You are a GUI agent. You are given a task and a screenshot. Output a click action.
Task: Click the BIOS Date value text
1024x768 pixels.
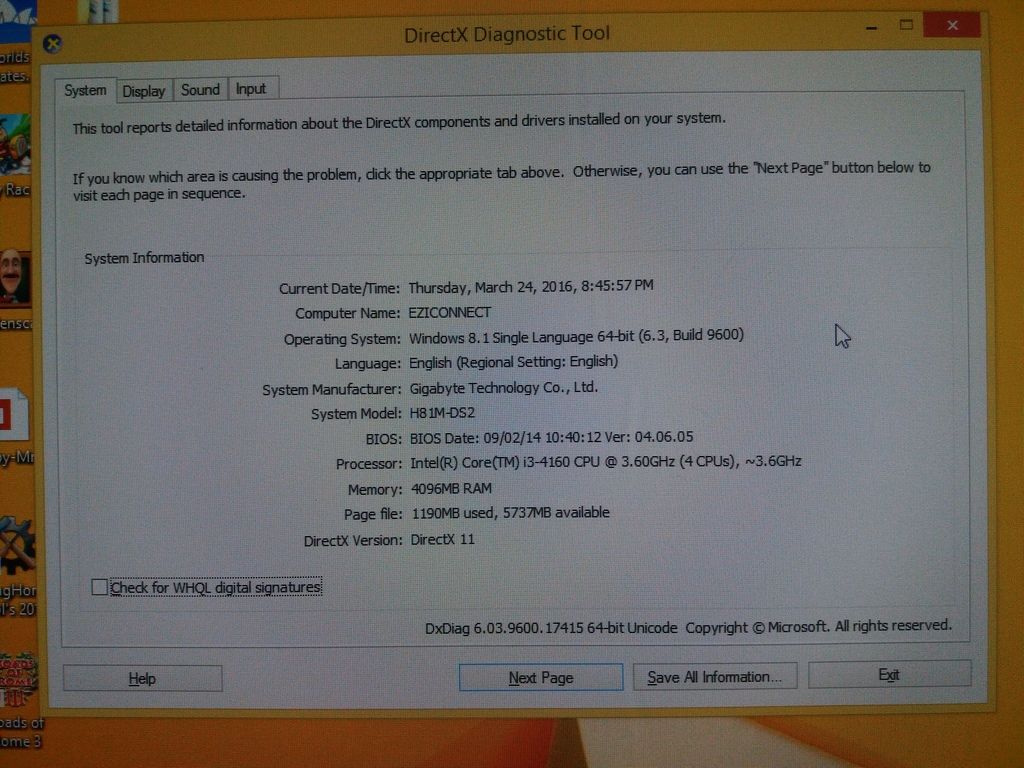pyautogui.click(x=552, y=437)
